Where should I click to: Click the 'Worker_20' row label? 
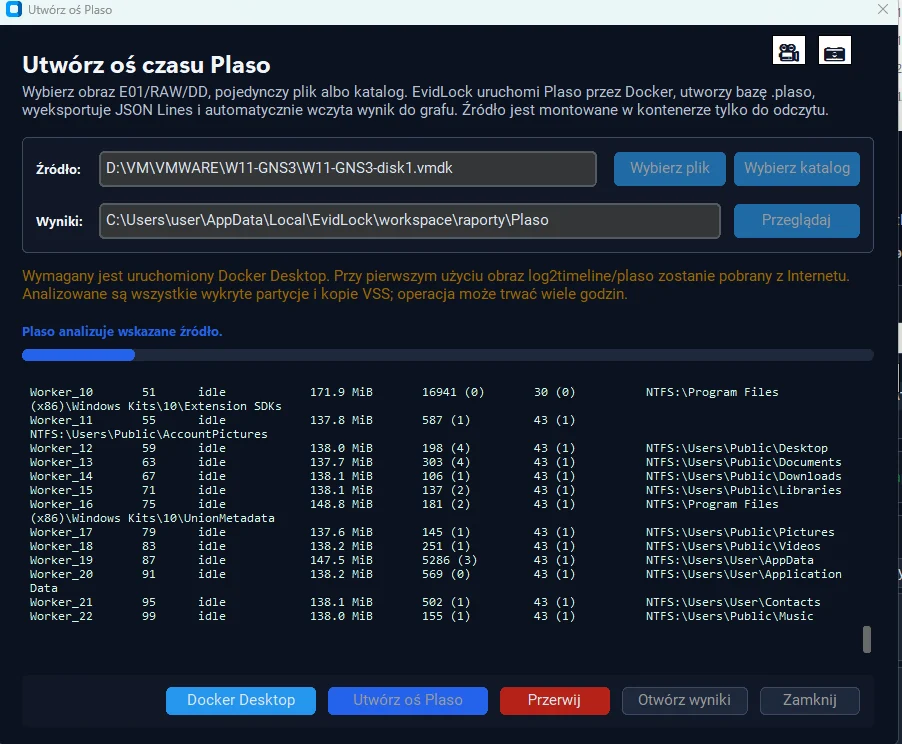[x=61, y=574]
